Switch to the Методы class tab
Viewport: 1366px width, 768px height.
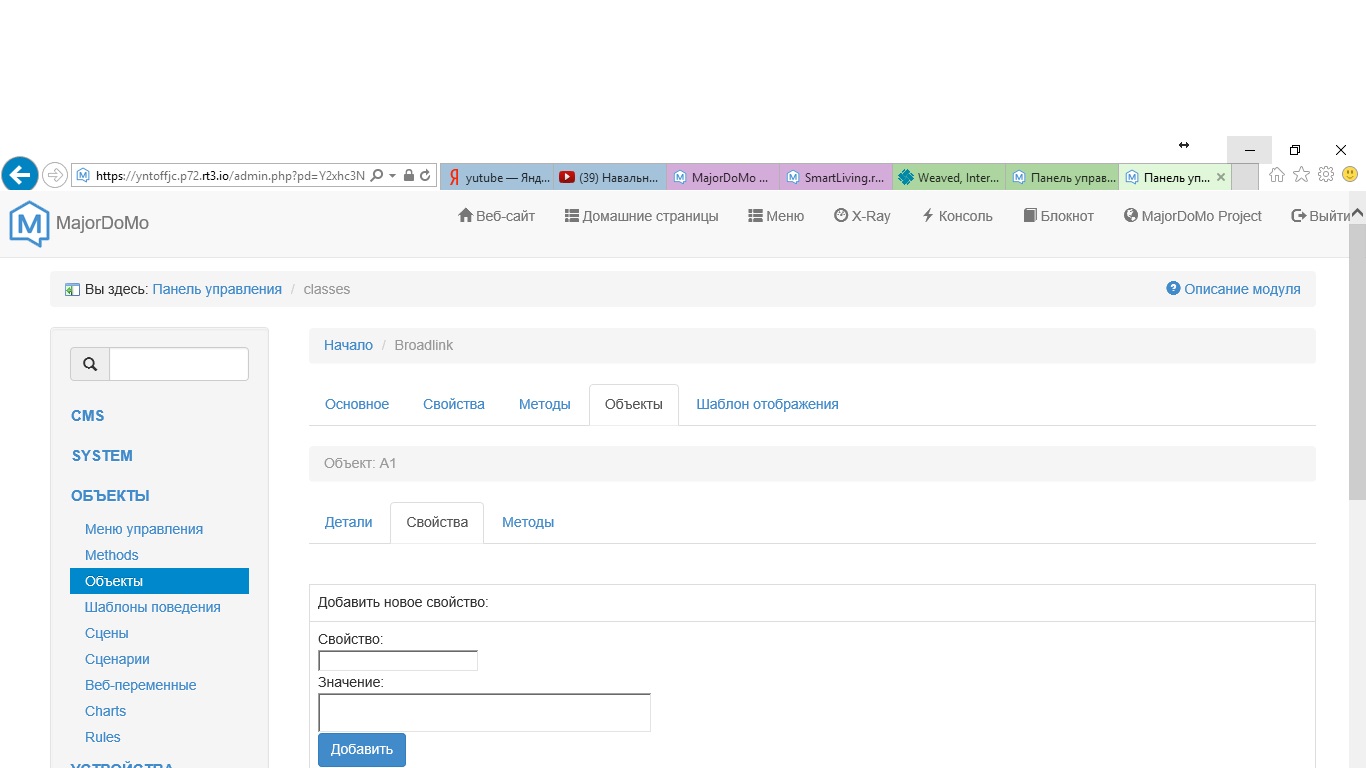coord(544,404)
